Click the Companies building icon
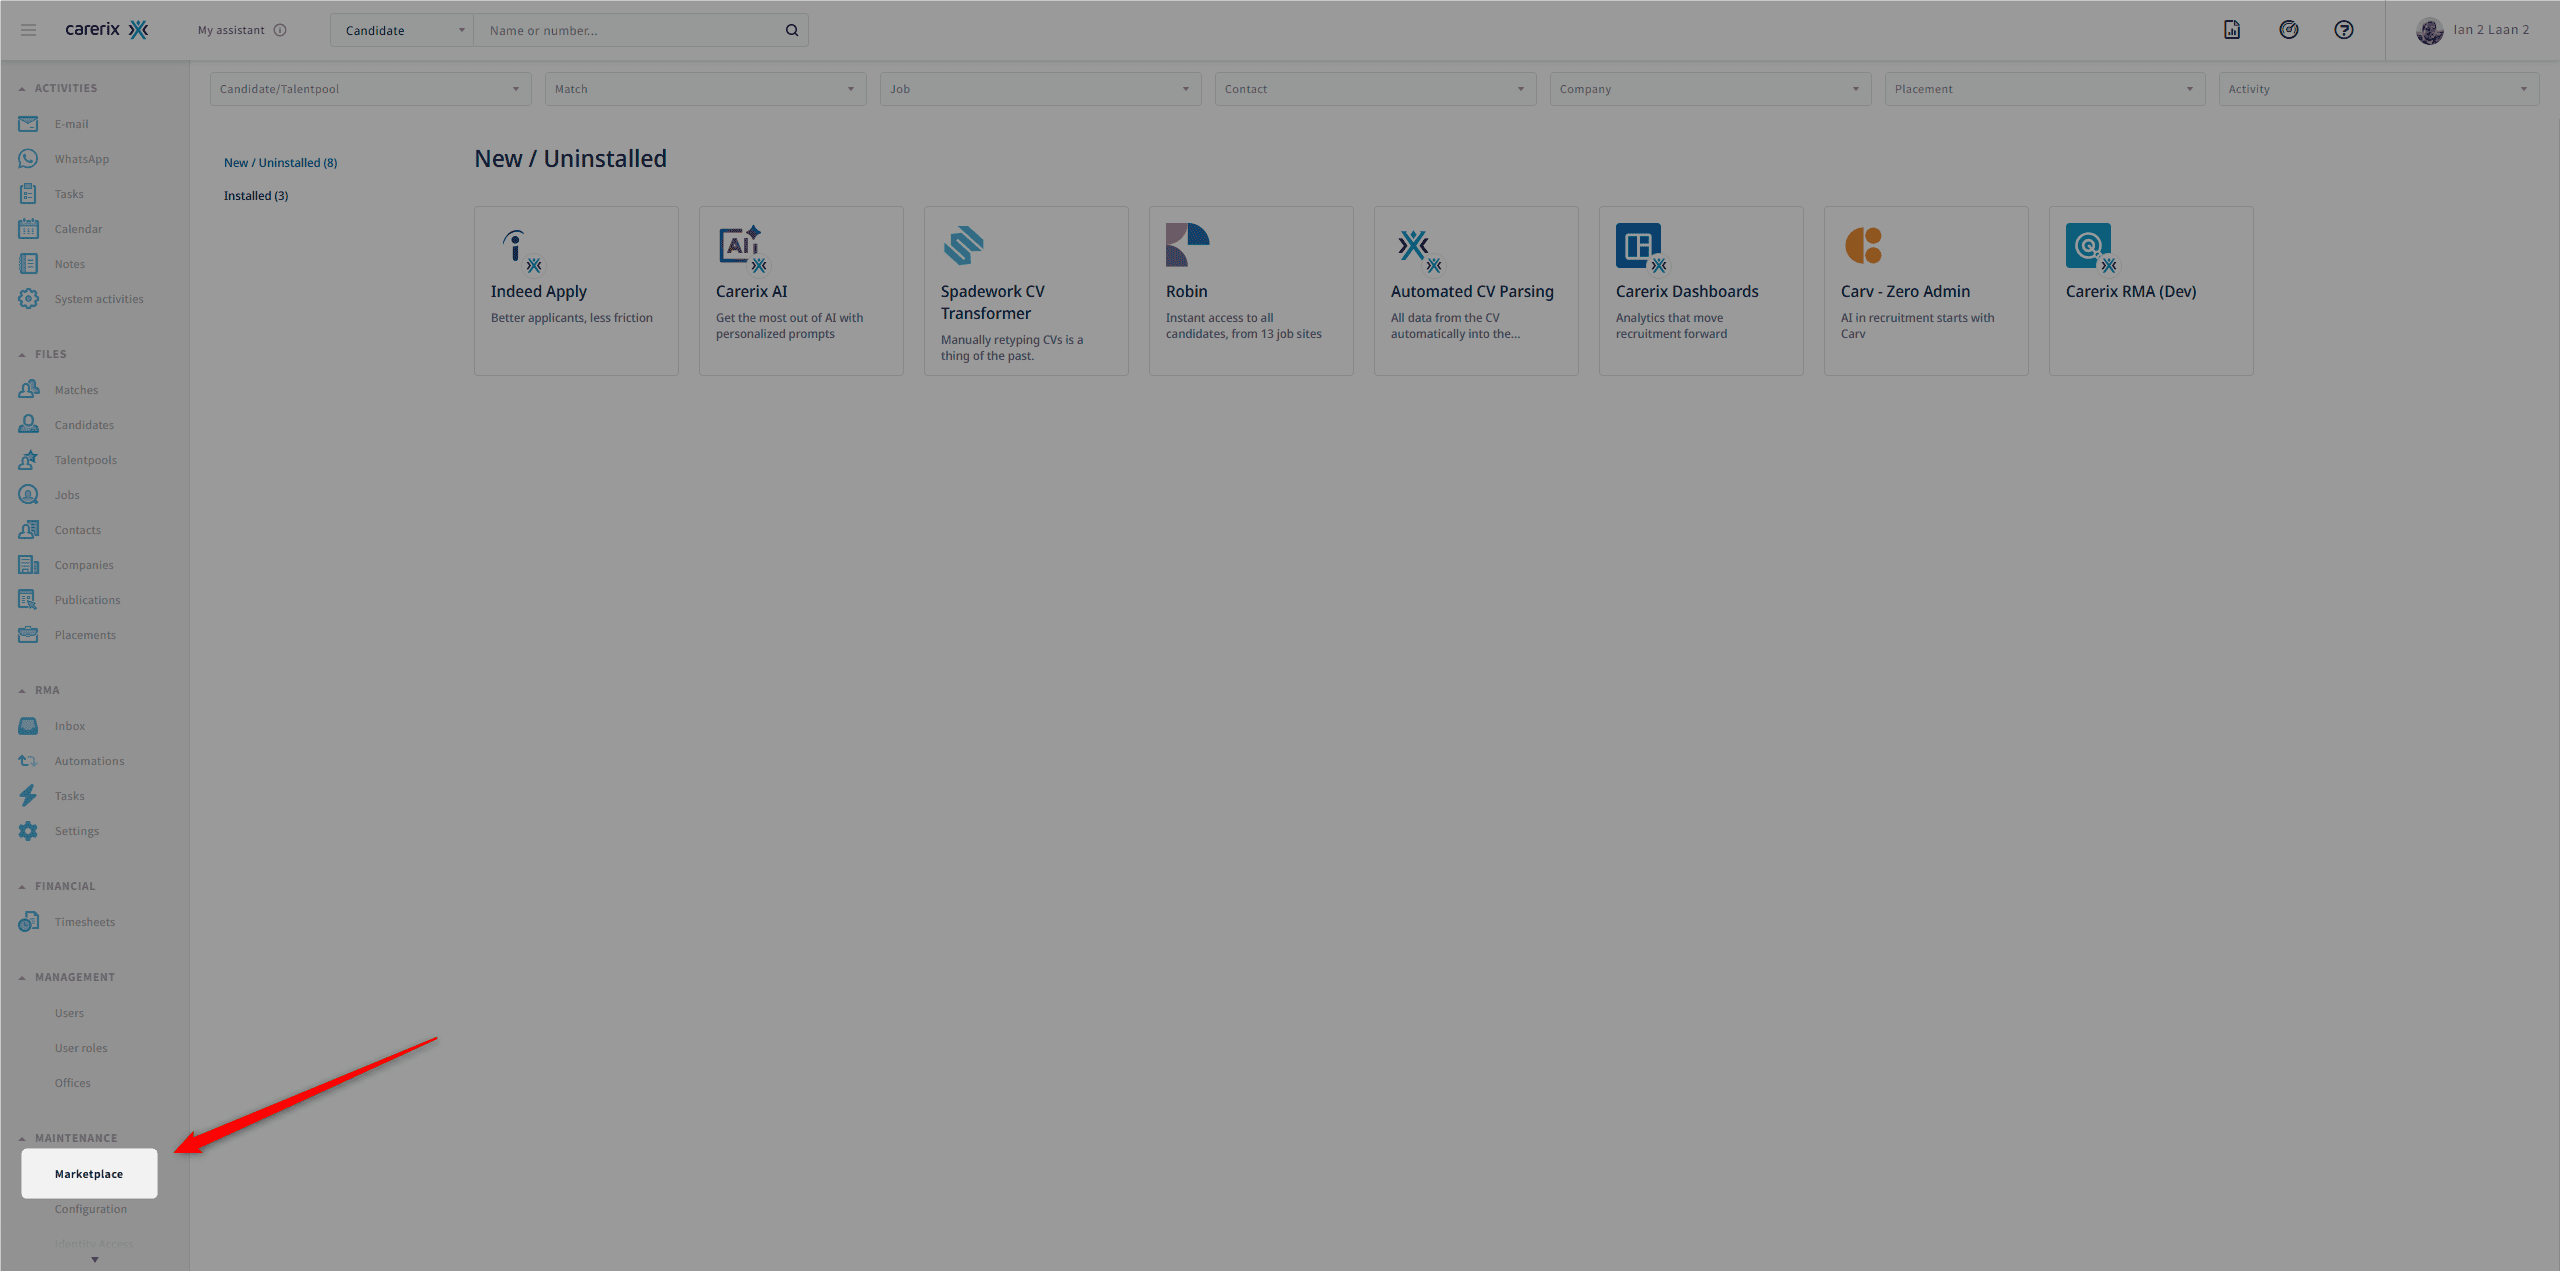 click(x=28, y=565)
